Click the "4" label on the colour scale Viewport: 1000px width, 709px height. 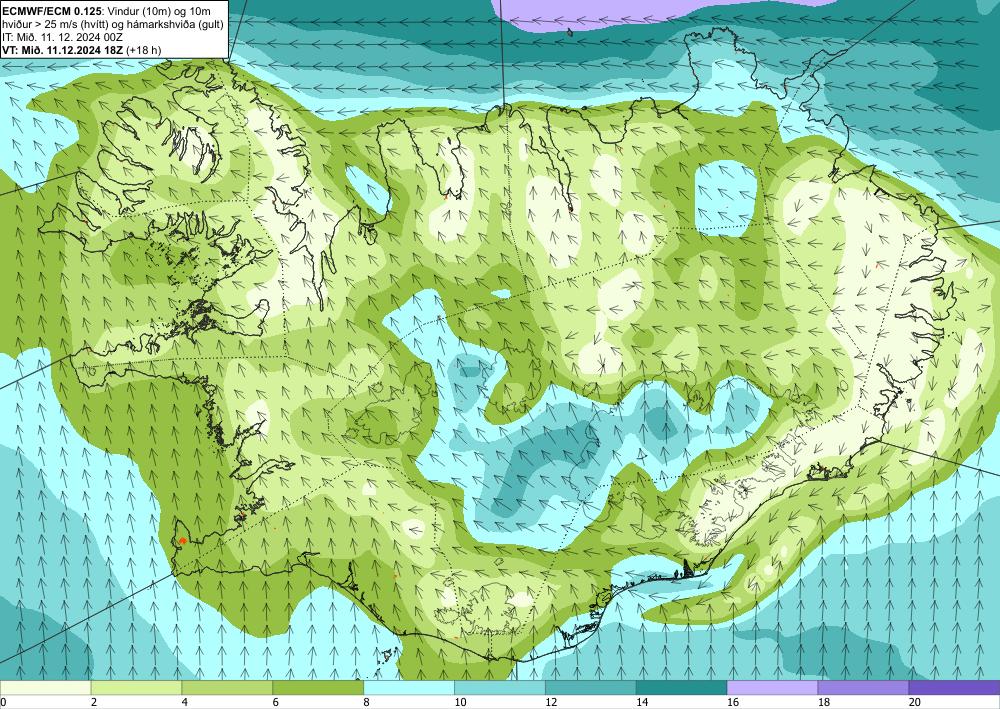(x=185, y=702)
